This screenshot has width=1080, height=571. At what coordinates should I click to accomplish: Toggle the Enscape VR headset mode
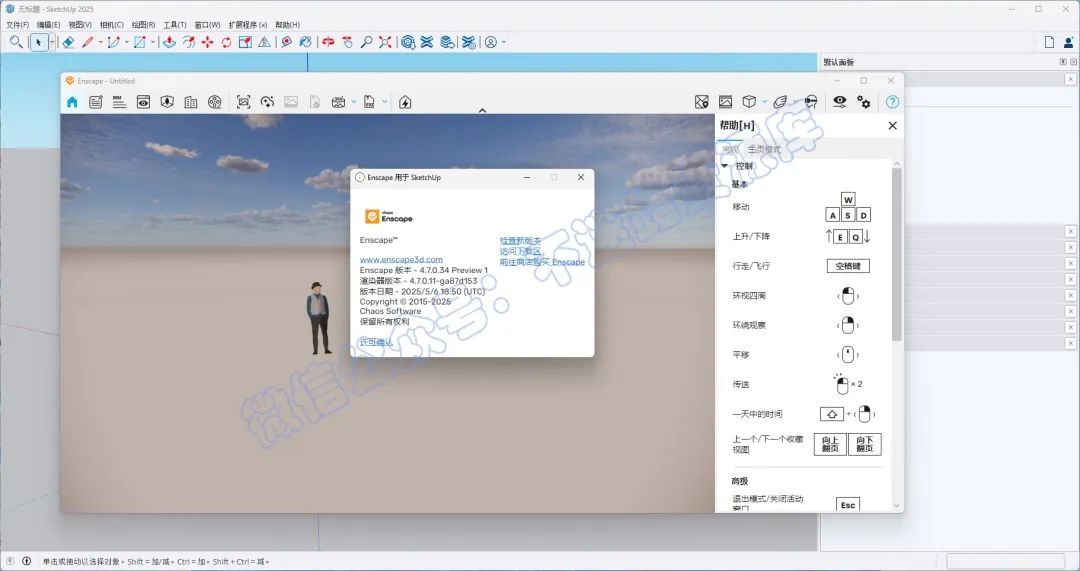811,102
